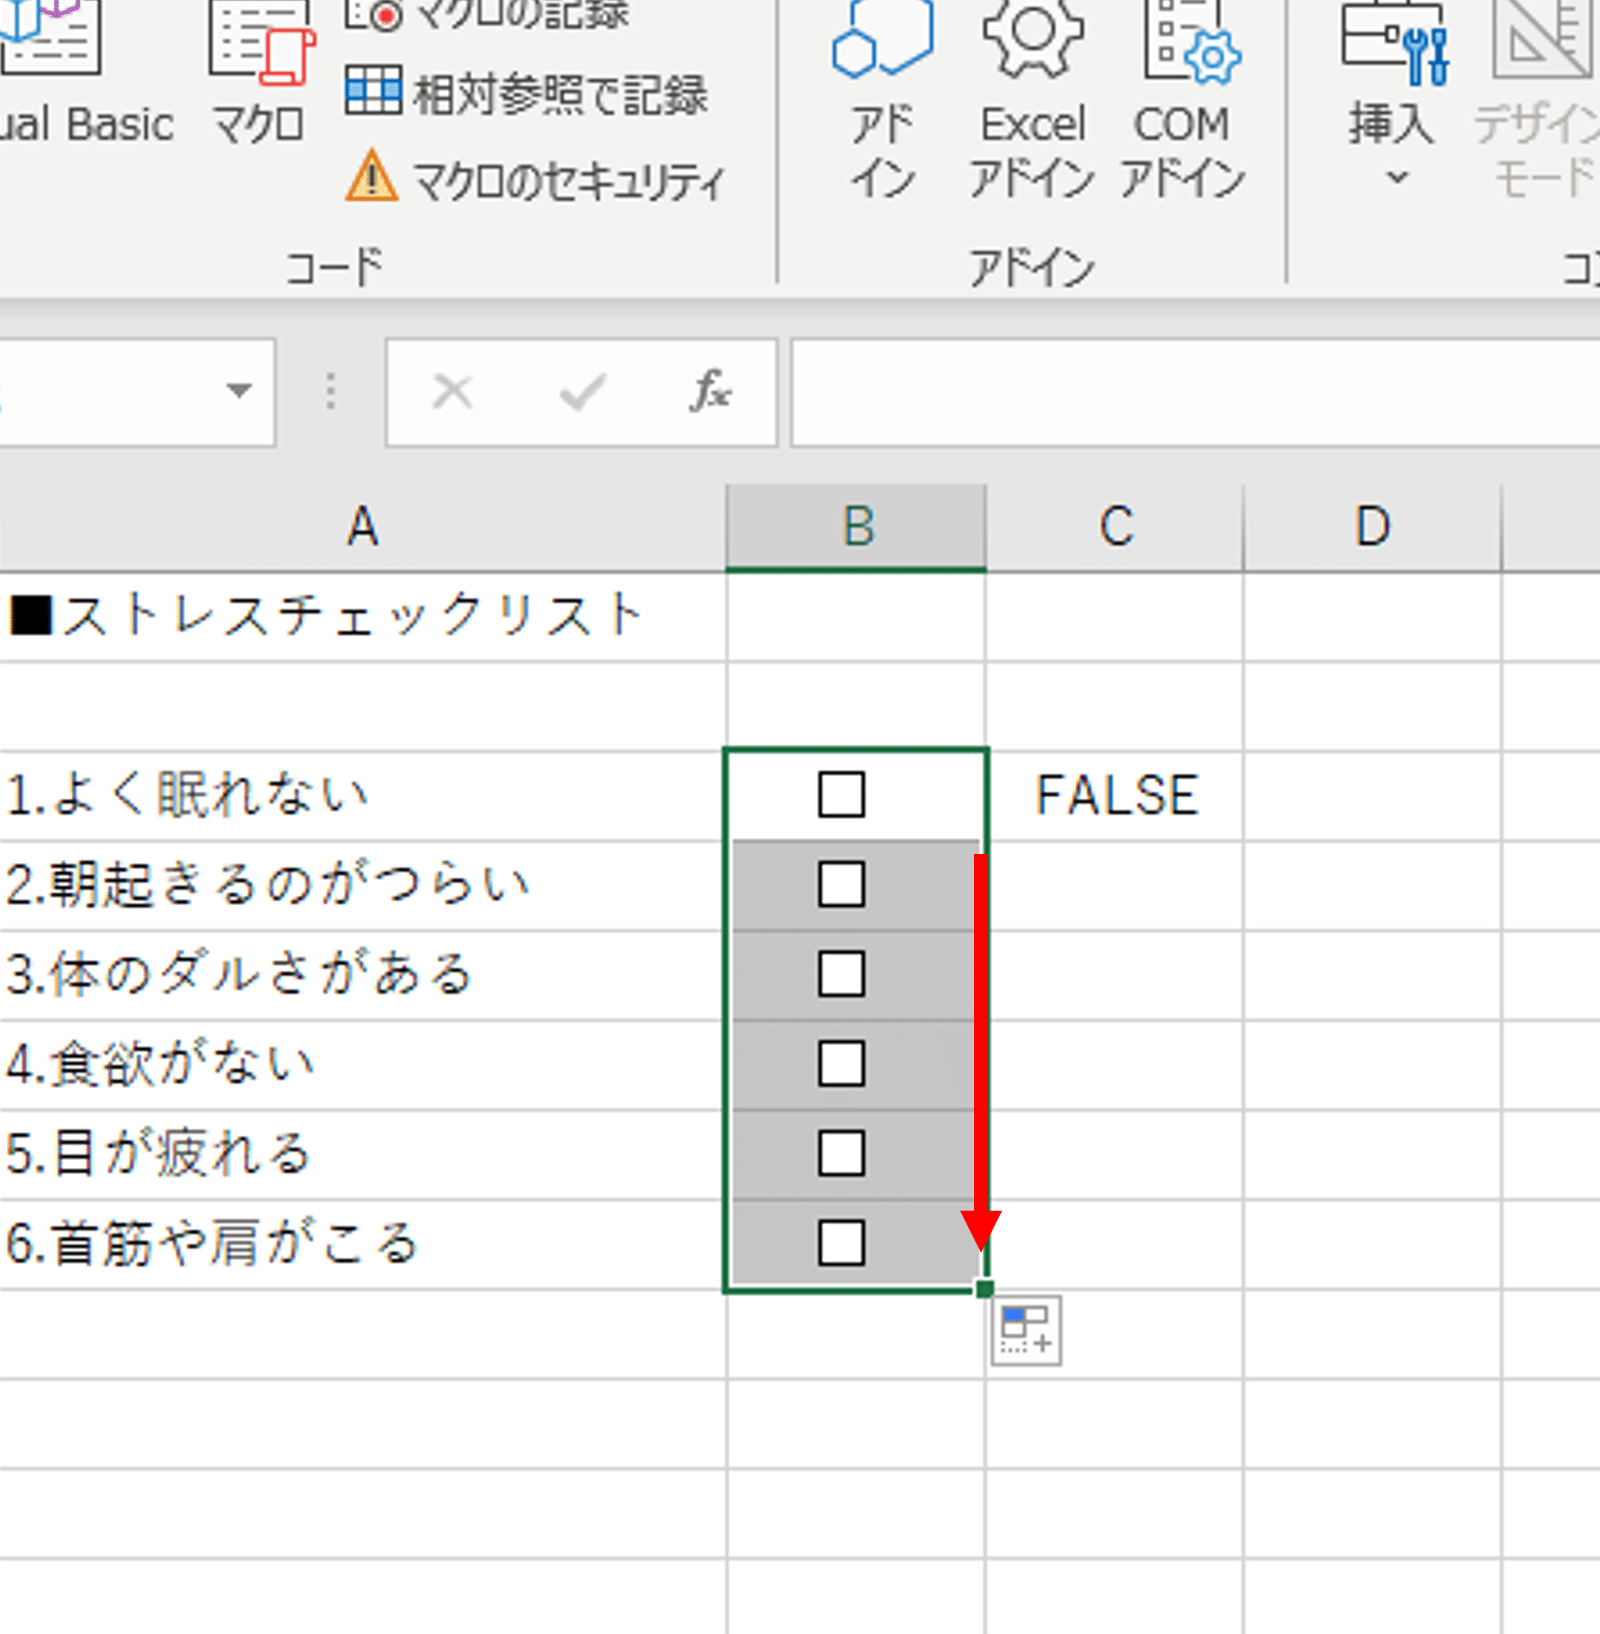Viewport: 1600px width, 1634px height.
Task: Click inside the formula bar
Action: pyautogui.click(x=1190, y=391)
